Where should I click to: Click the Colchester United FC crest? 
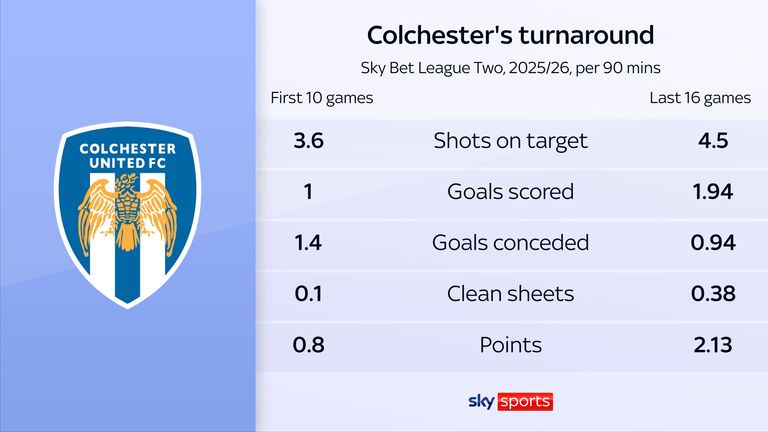click(127, 216)
